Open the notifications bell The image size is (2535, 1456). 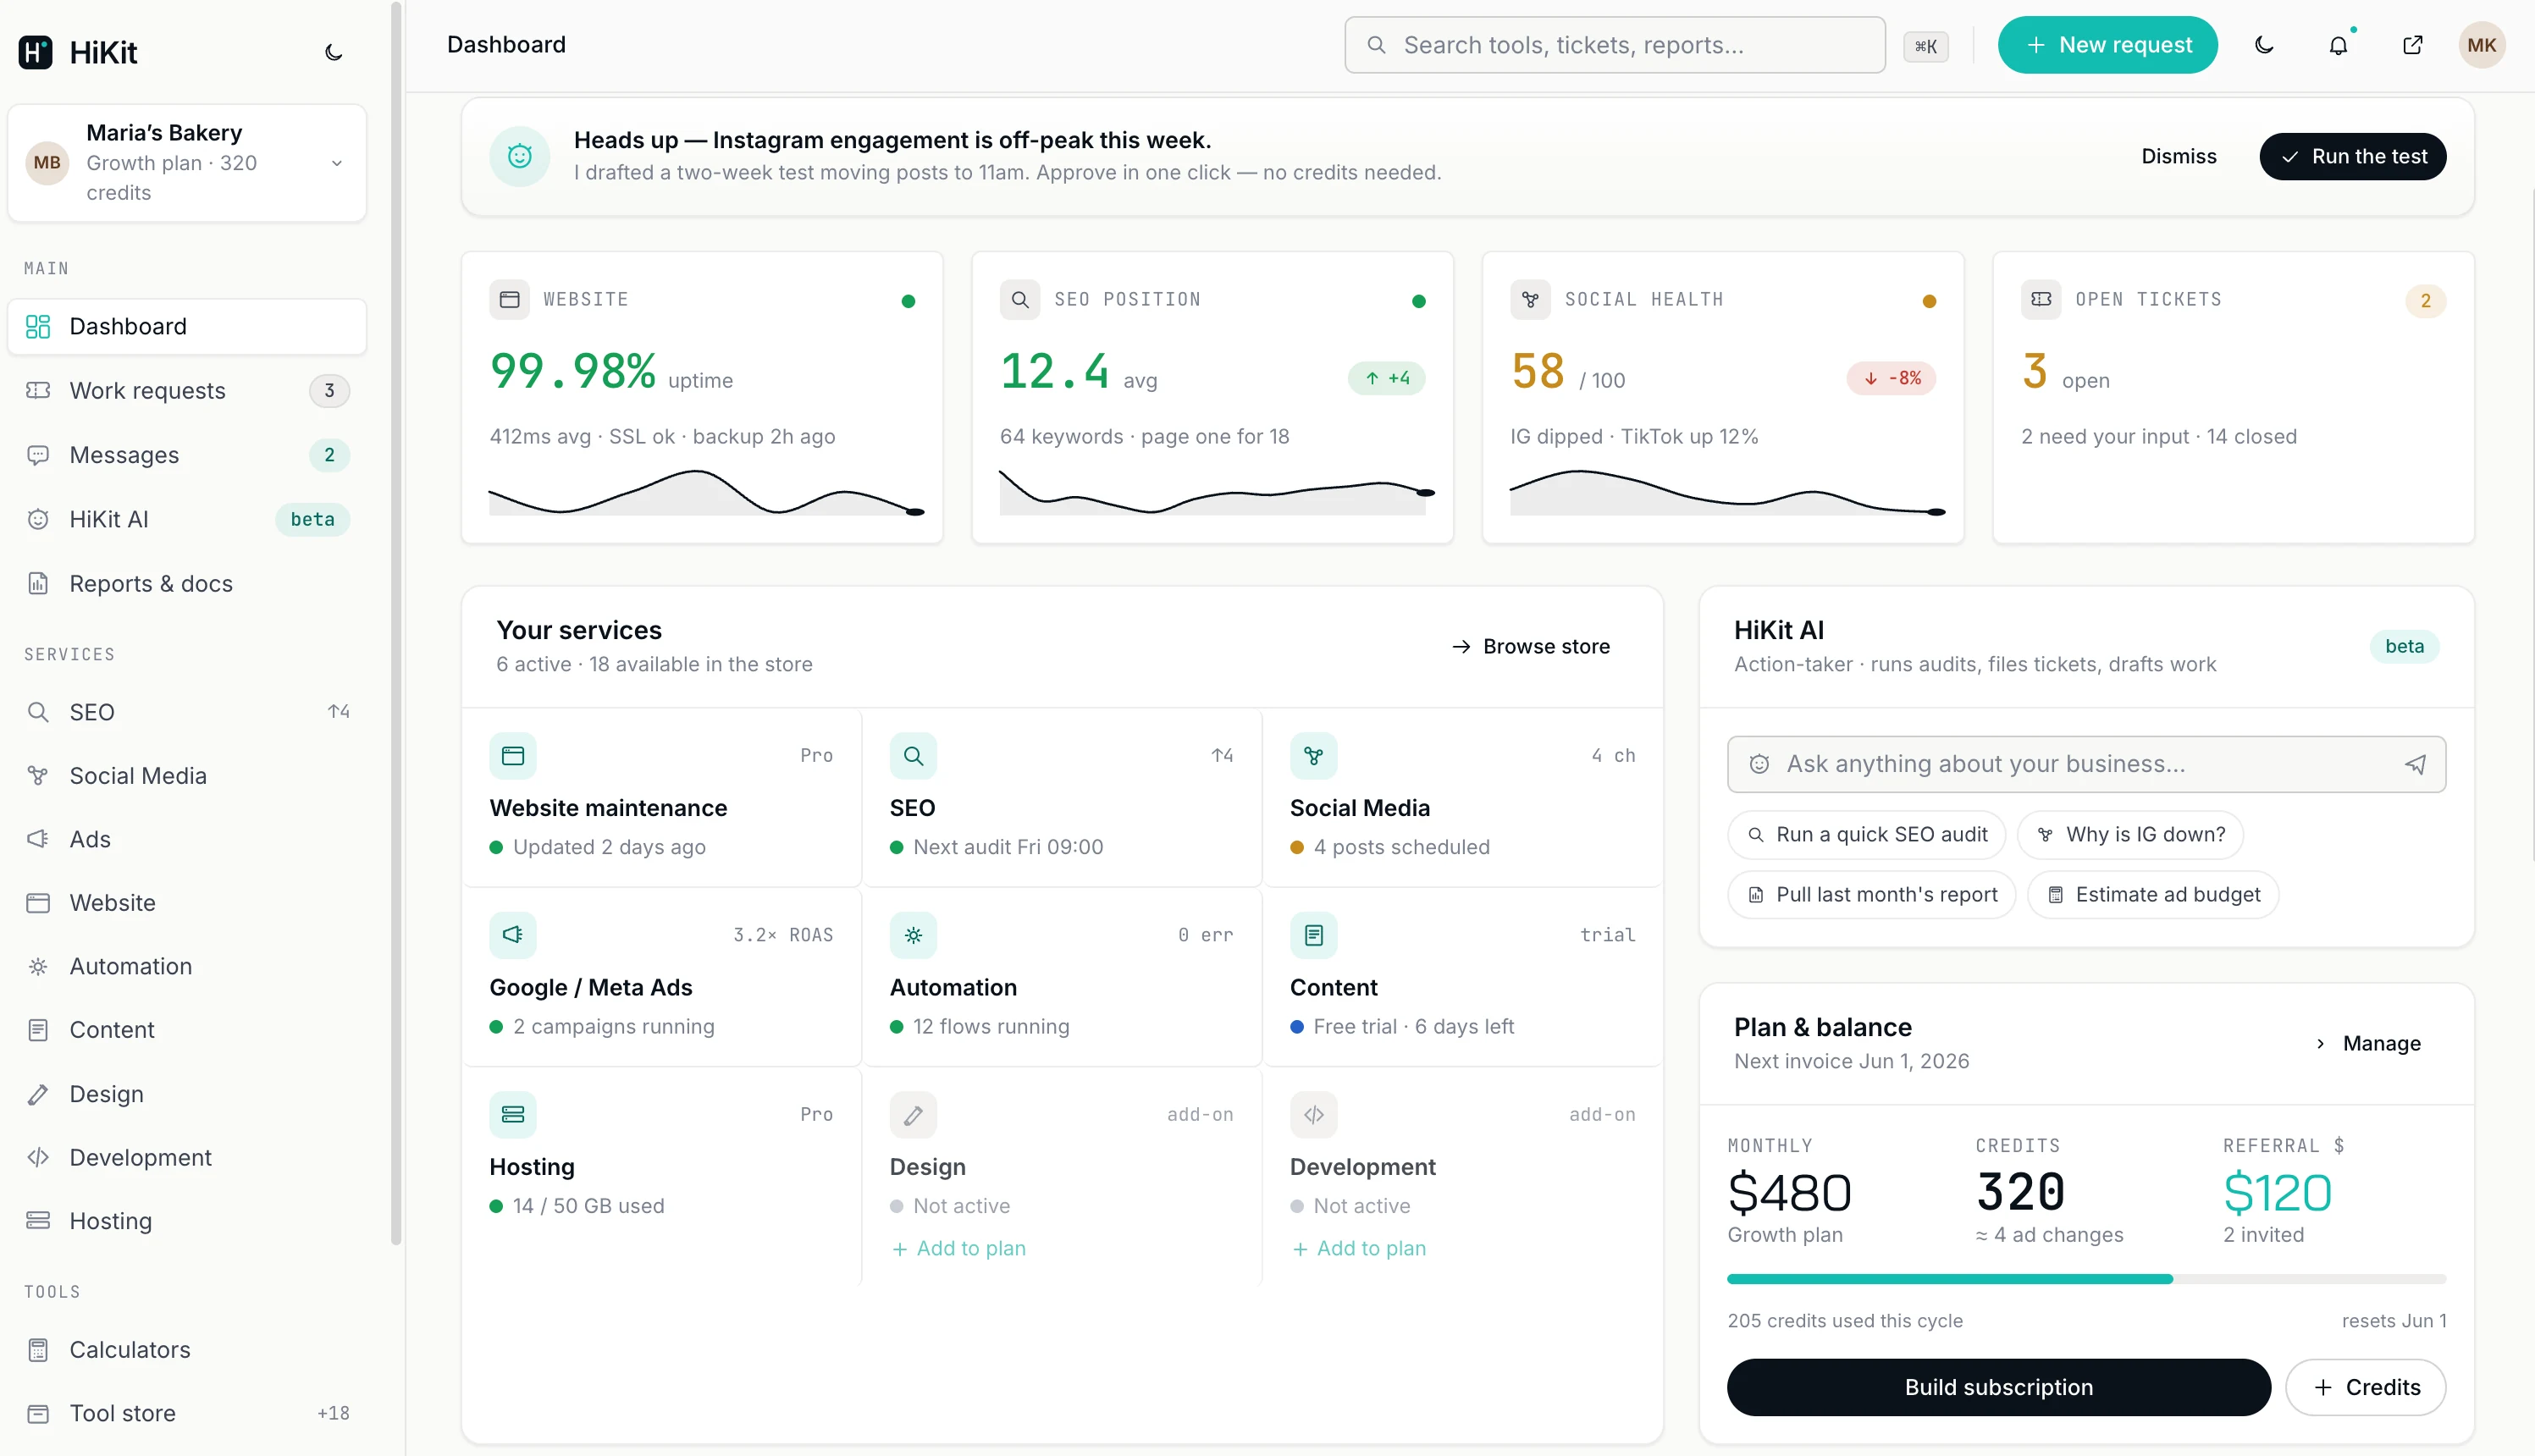pyautogui.click(x=2338, y=45)
